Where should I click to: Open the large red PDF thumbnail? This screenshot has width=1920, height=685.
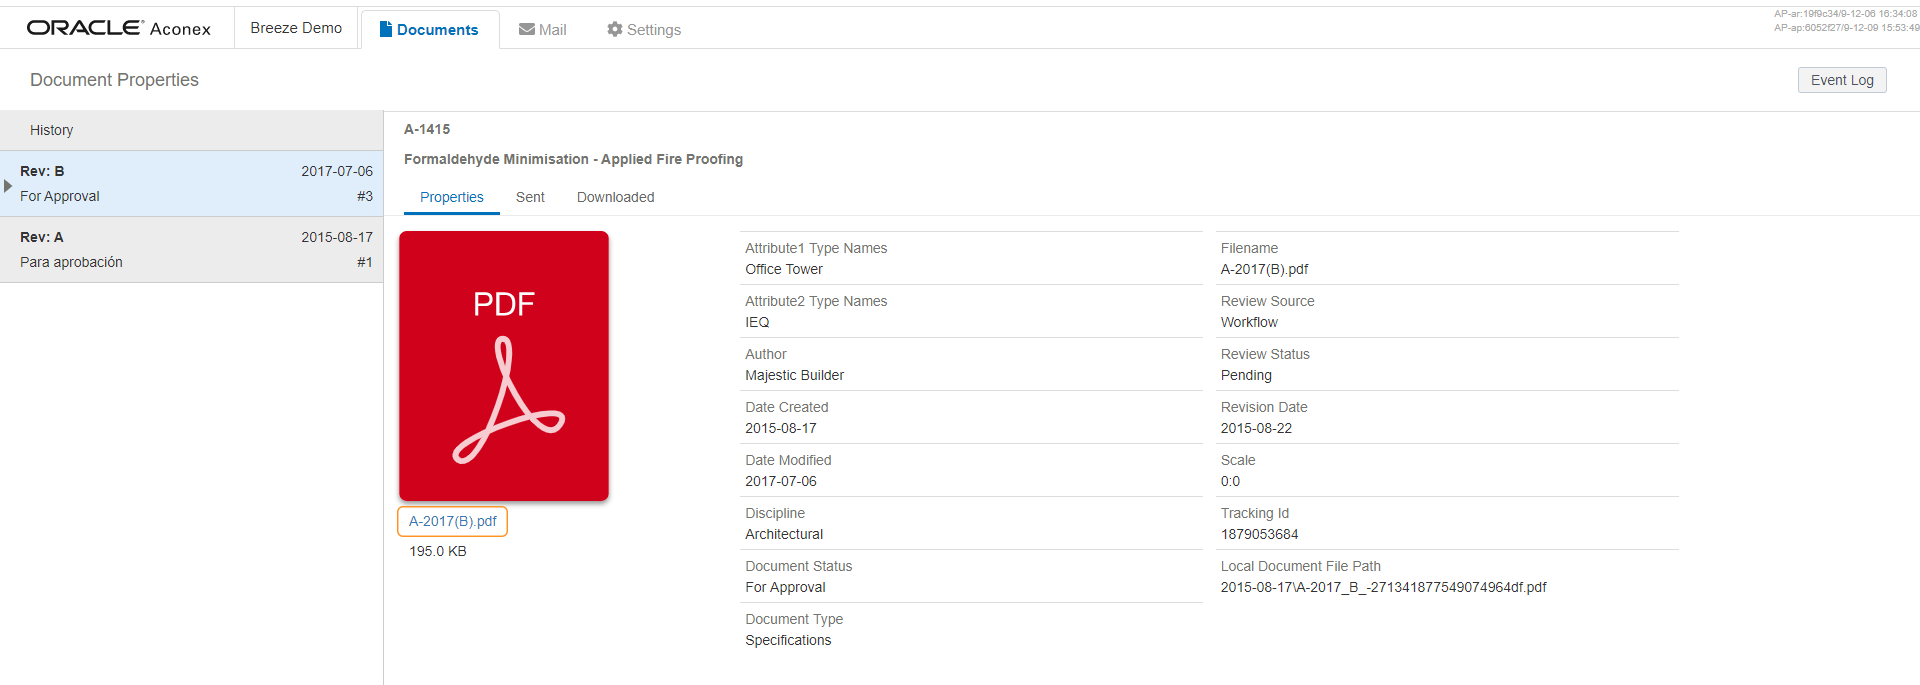504,366
